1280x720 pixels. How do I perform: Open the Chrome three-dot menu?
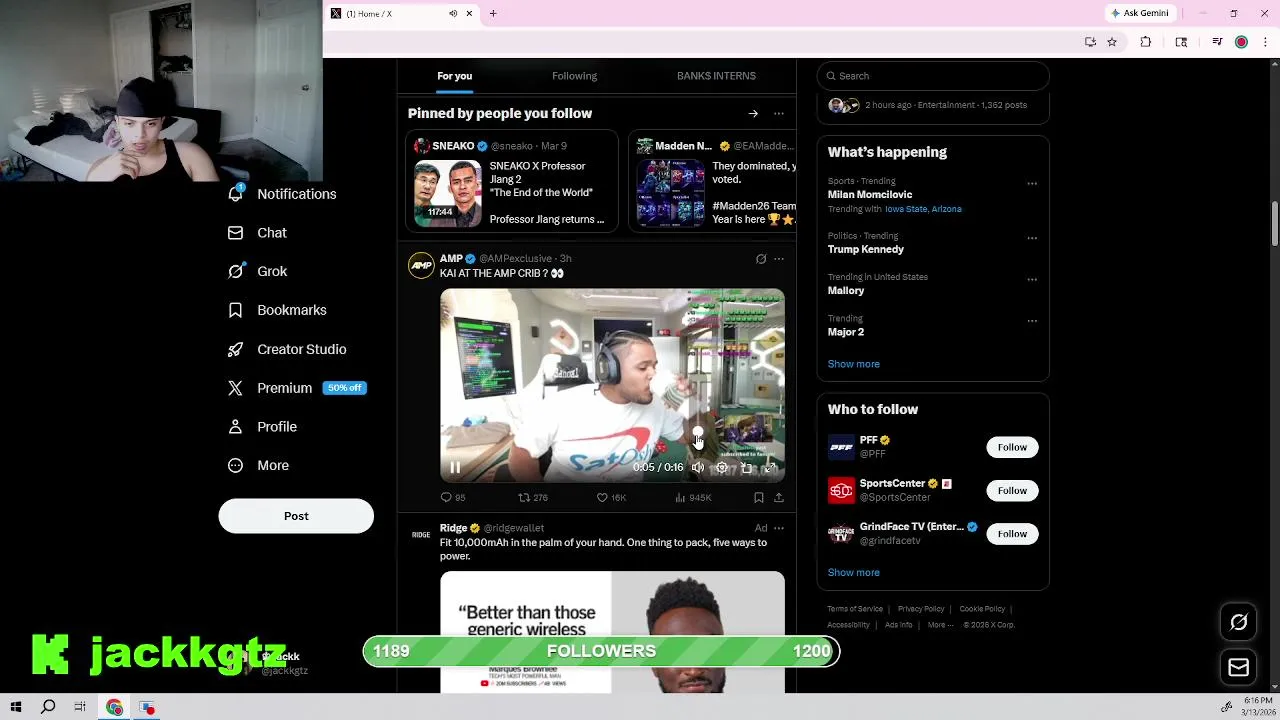pos(1265,42)
